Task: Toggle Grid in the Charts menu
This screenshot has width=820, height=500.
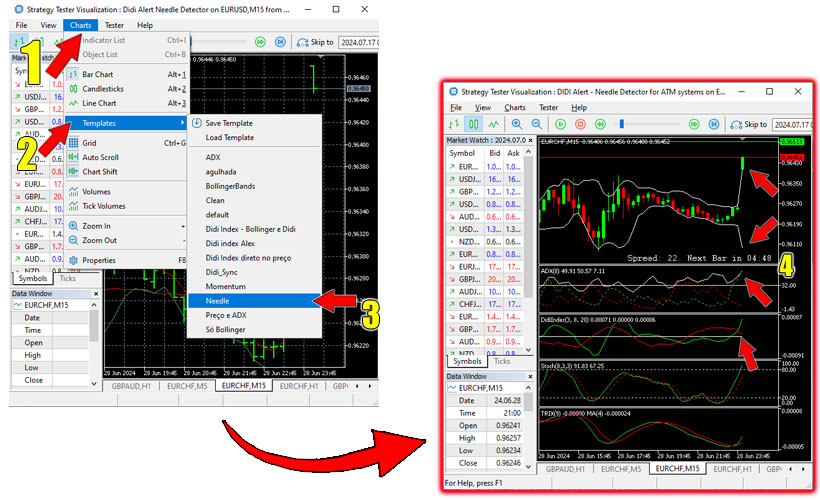Action: coord(126,143)
